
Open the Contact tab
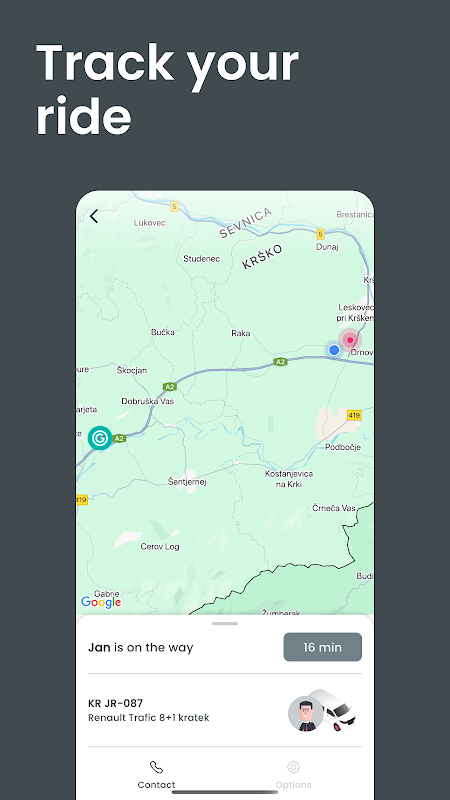156,774
